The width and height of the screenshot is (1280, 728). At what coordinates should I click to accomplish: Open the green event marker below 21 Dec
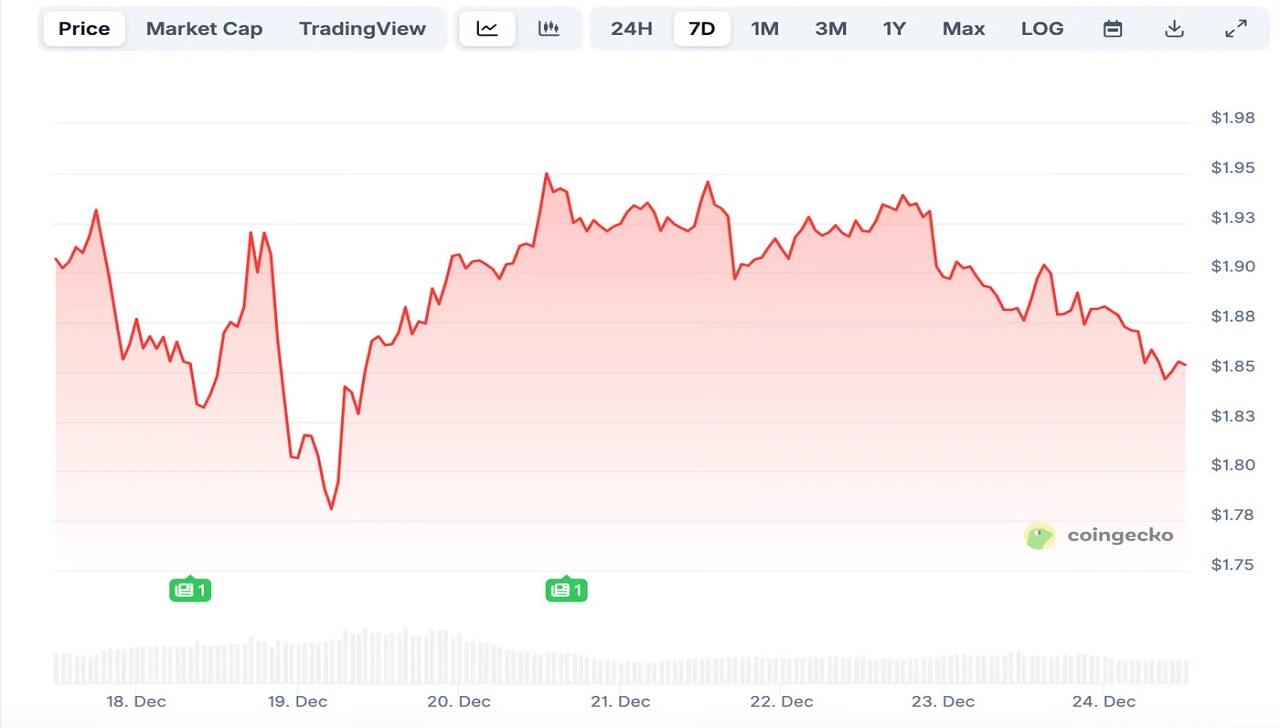point(566,590)
